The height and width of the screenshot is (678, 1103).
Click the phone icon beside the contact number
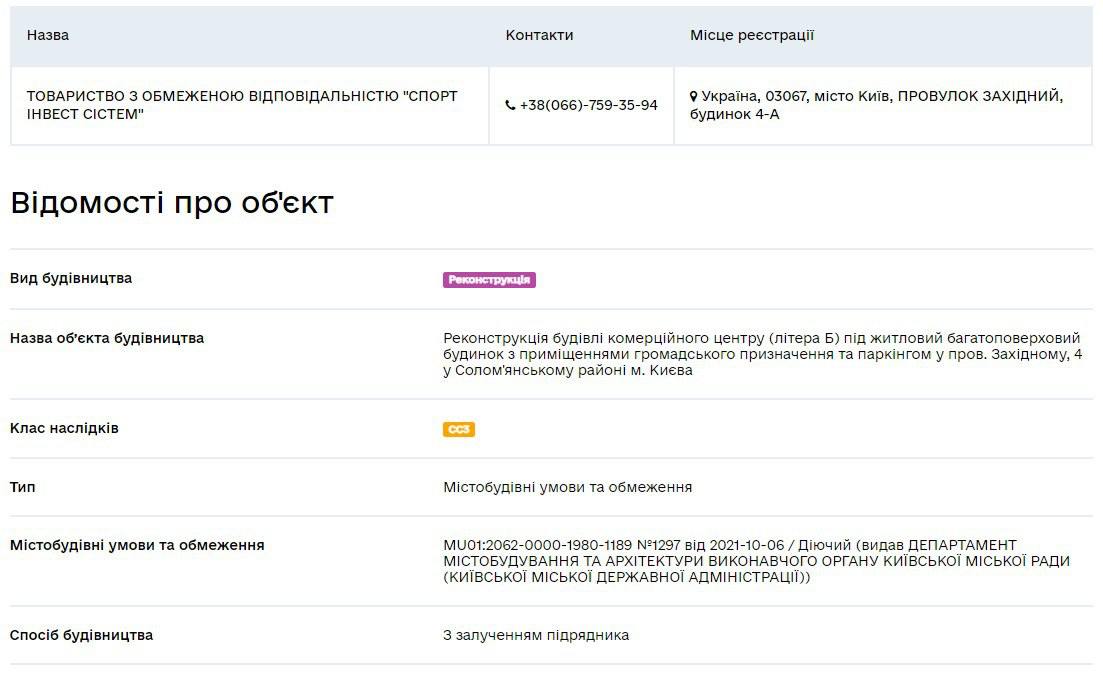point(510,106)
